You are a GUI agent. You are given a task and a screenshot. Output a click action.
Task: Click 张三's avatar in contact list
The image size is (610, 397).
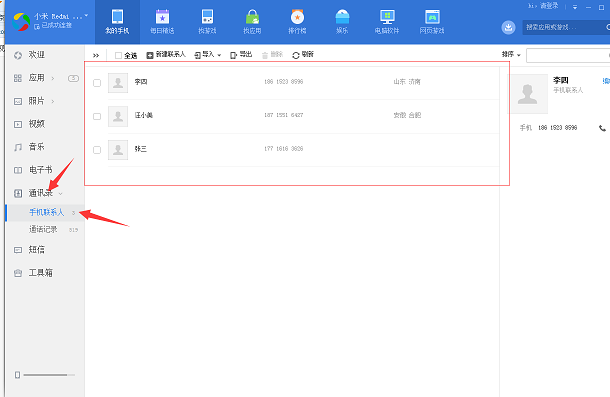[x=118, y=150]
